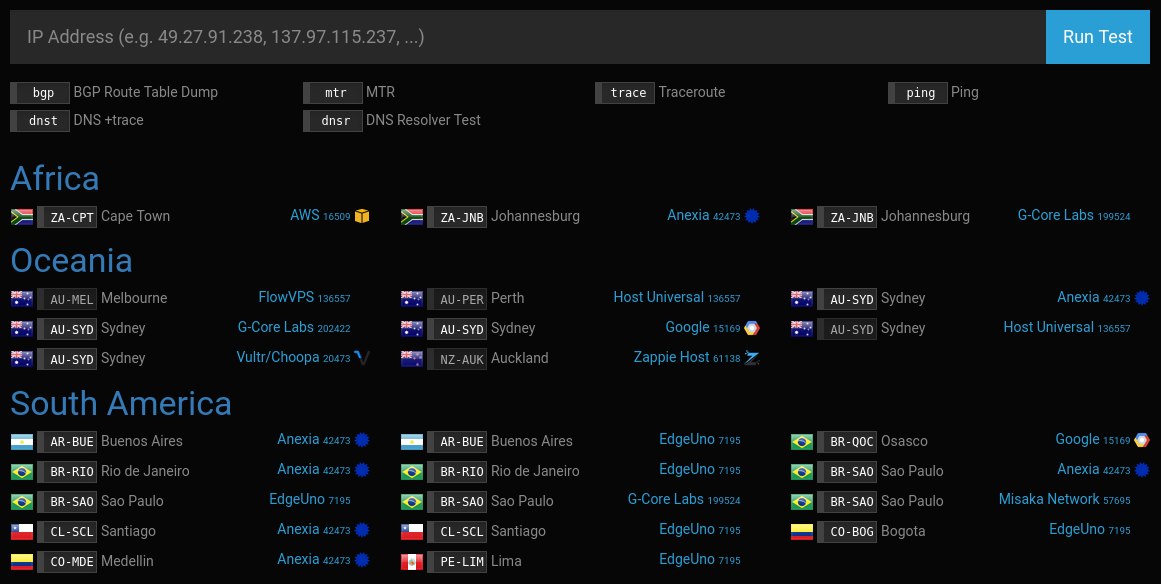Click Anexia icon in BR-SAO Anexia row
1161x584 pixels.
click(x=1142, y=470)
